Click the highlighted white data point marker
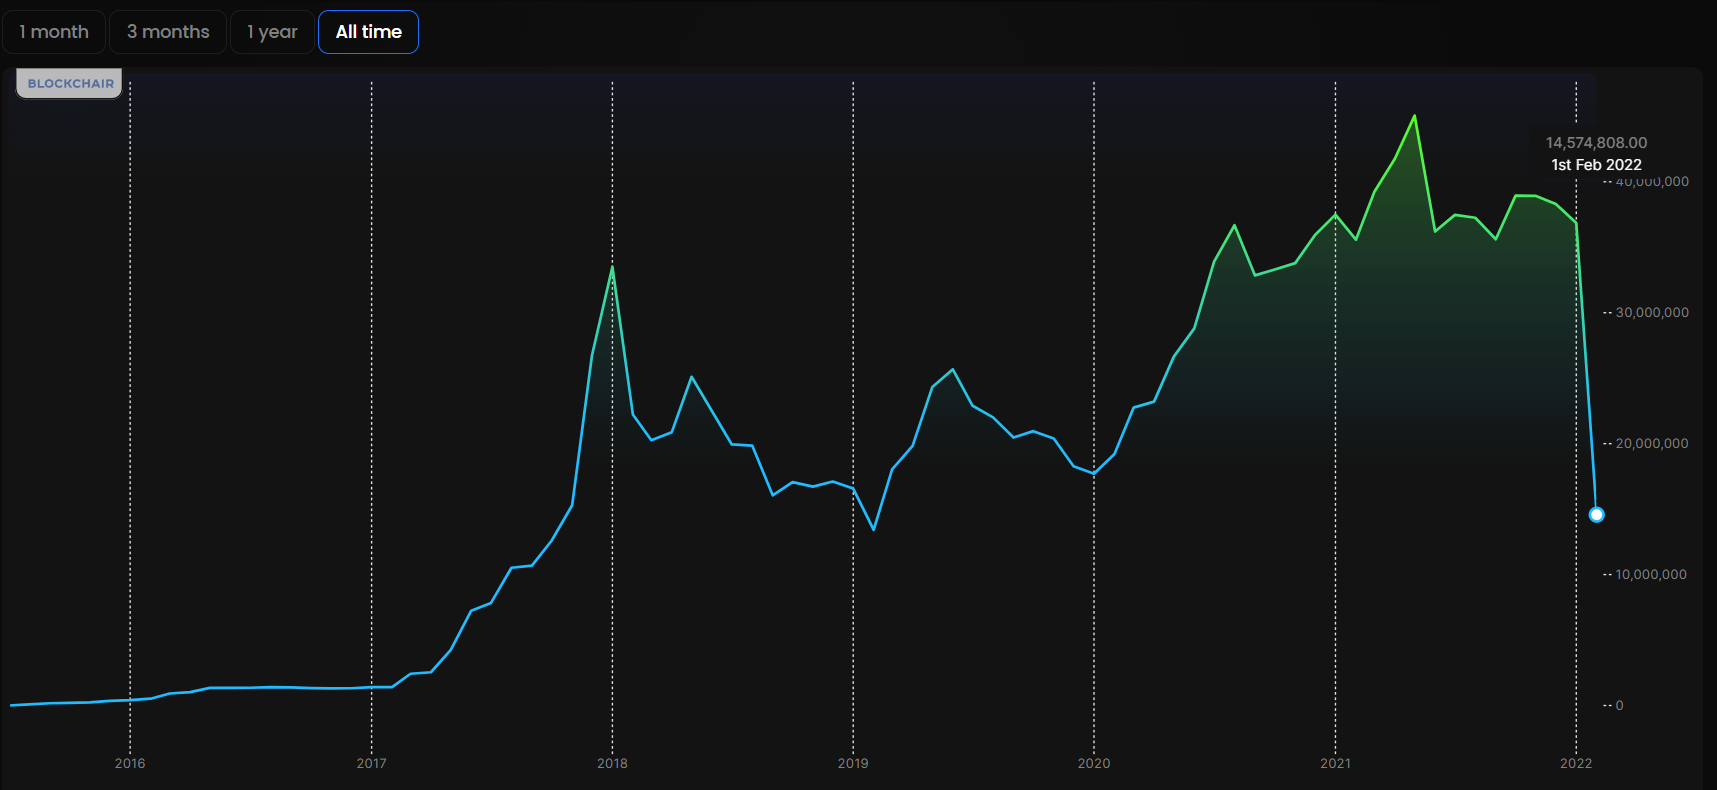 click(1596, 515)
